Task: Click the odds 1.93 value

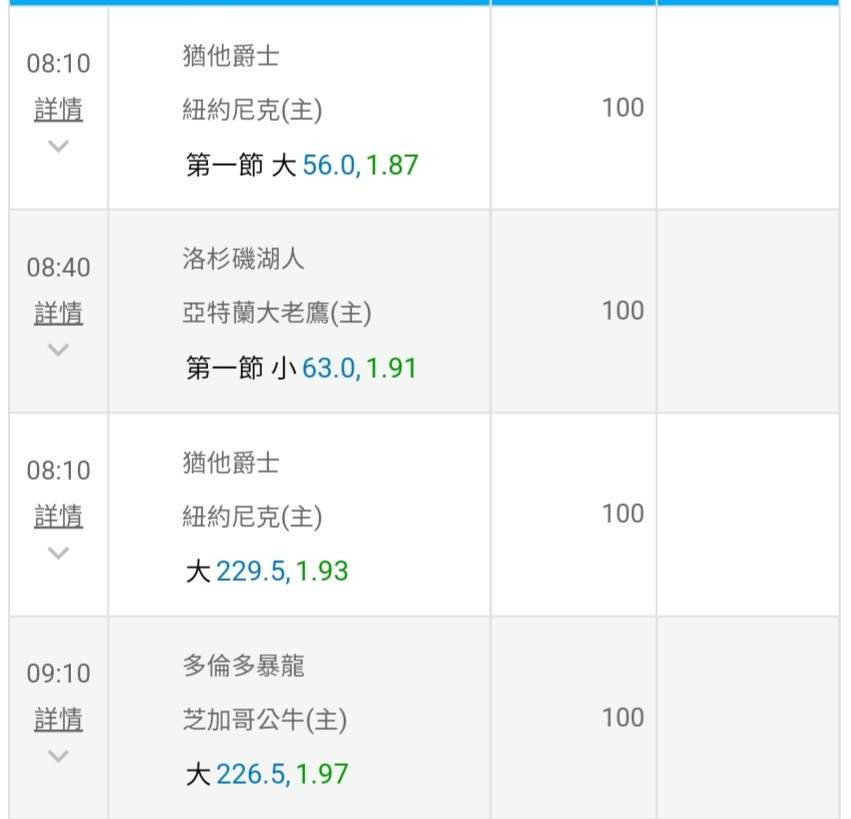Action: (x=322, y=572)
